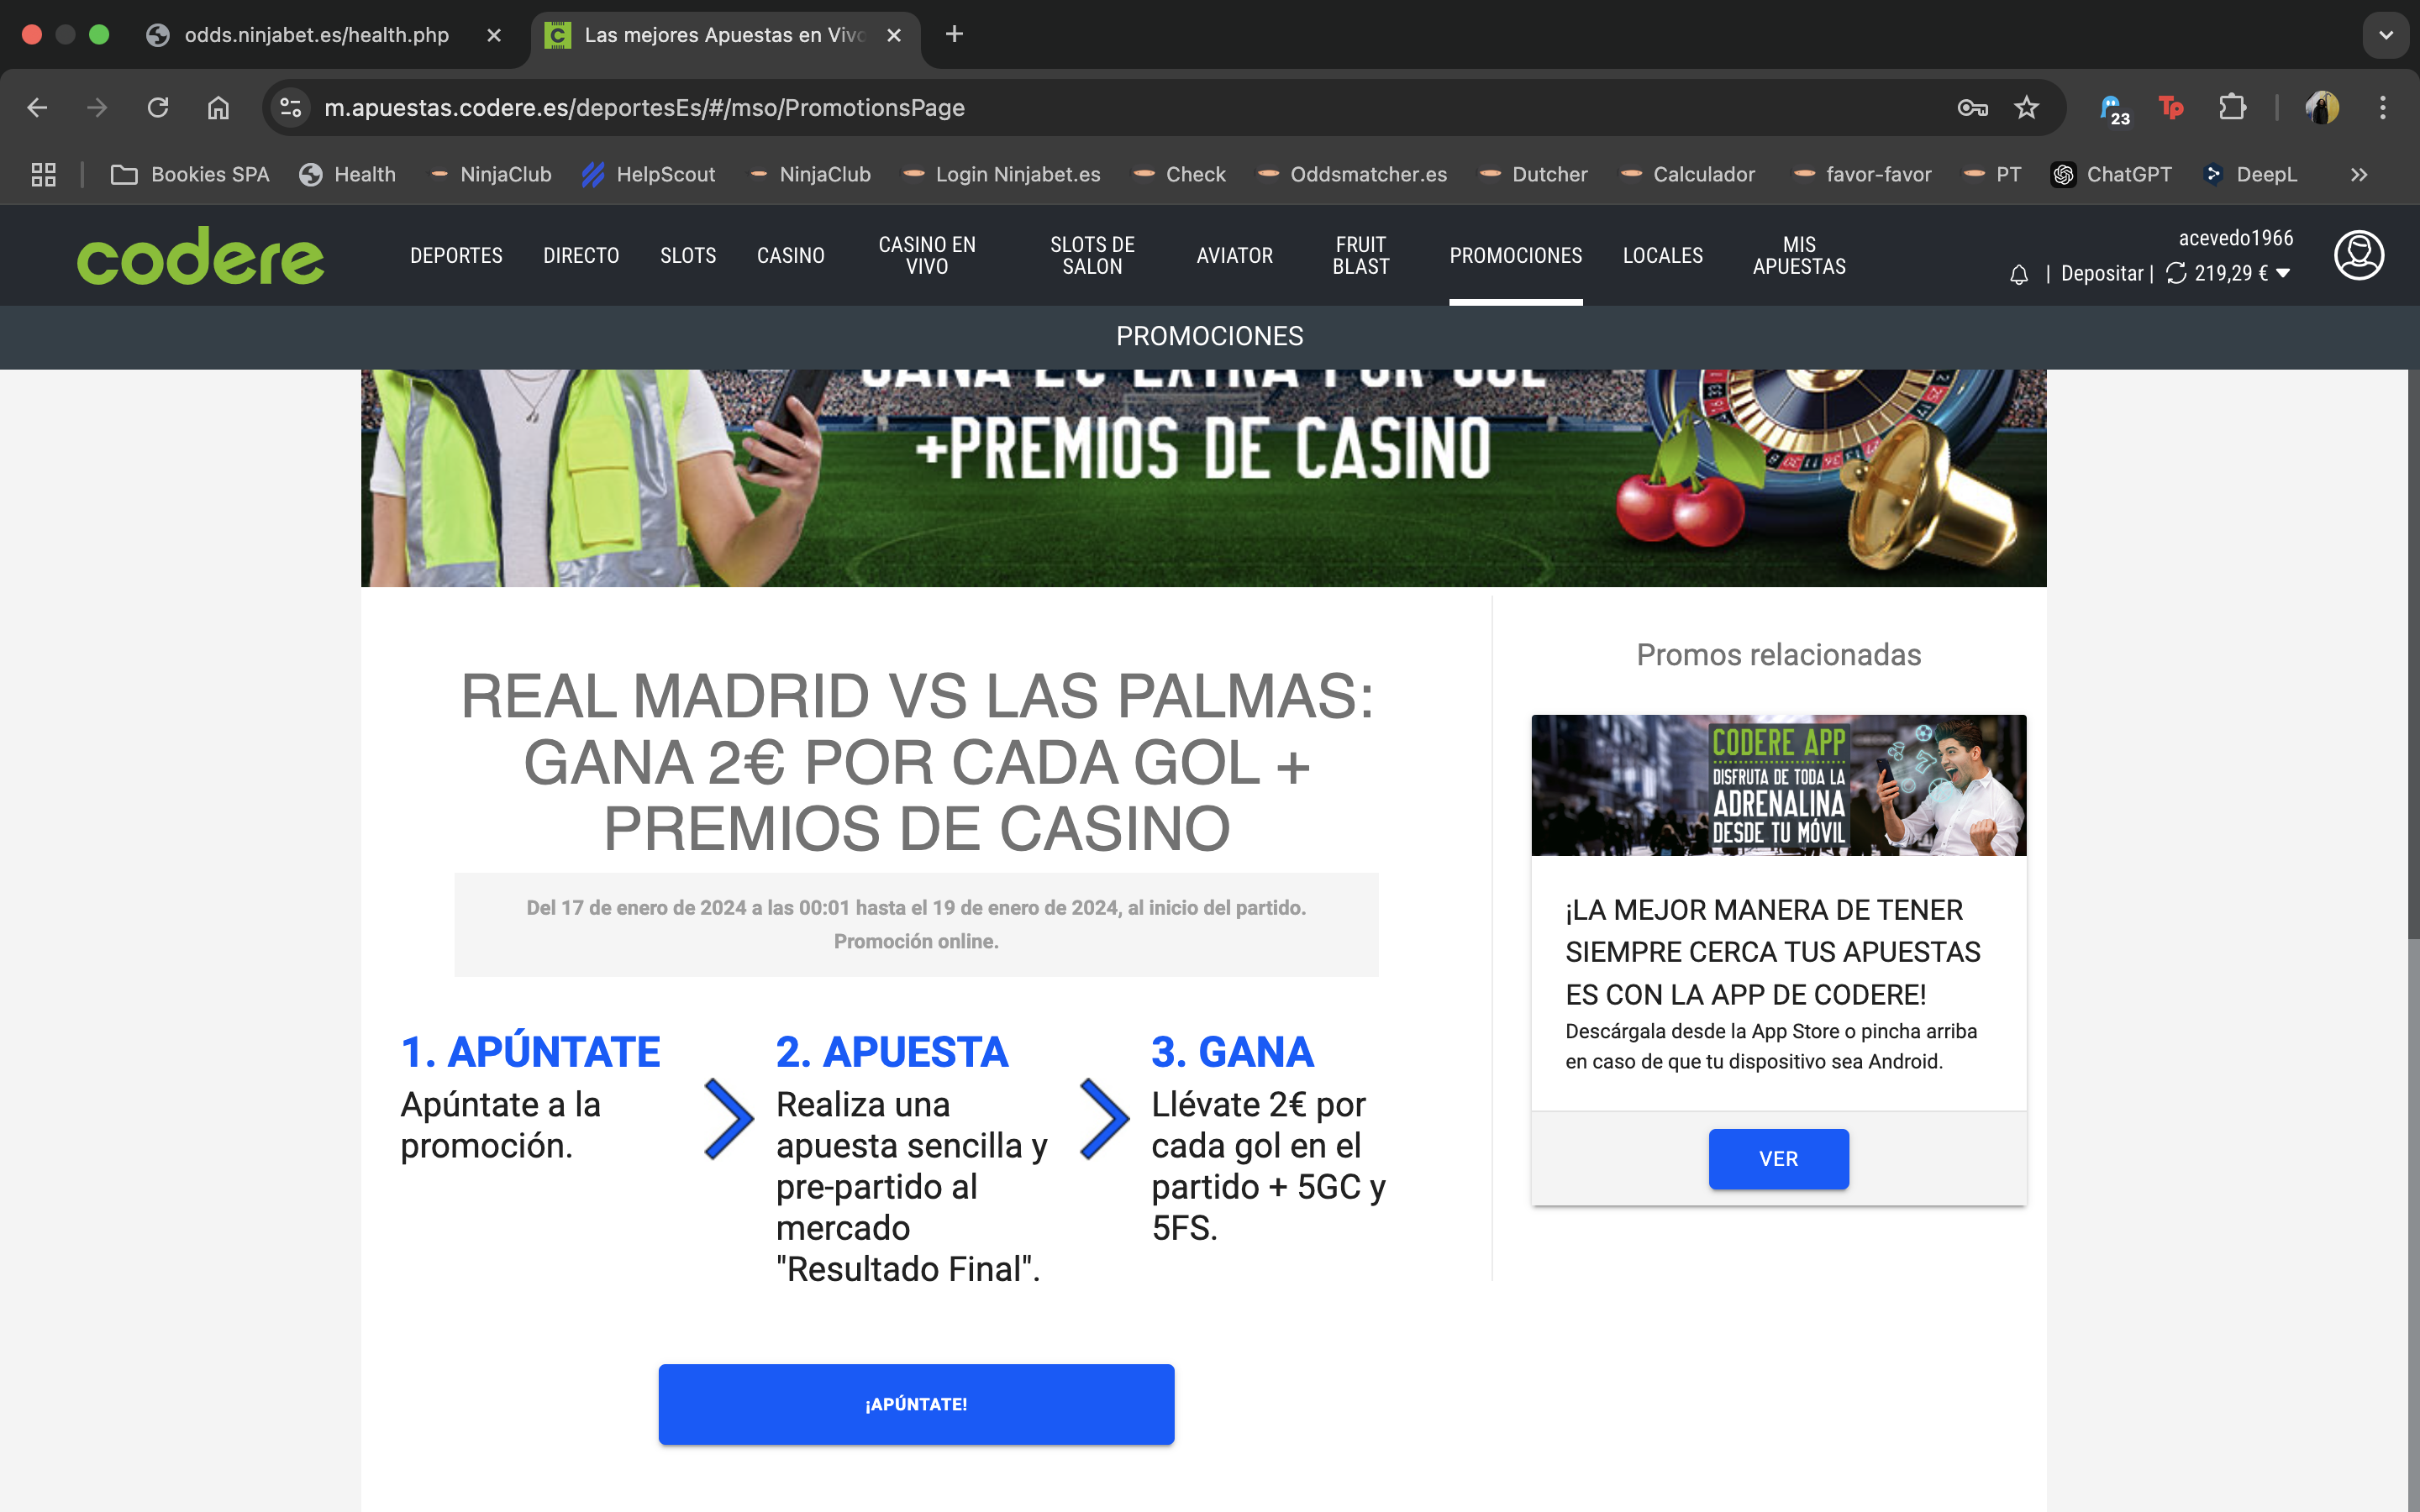Open the Calculador bookmark
This screenshot has width=2420, height=1512.
pyautogui.click(x=1688, y=175)
